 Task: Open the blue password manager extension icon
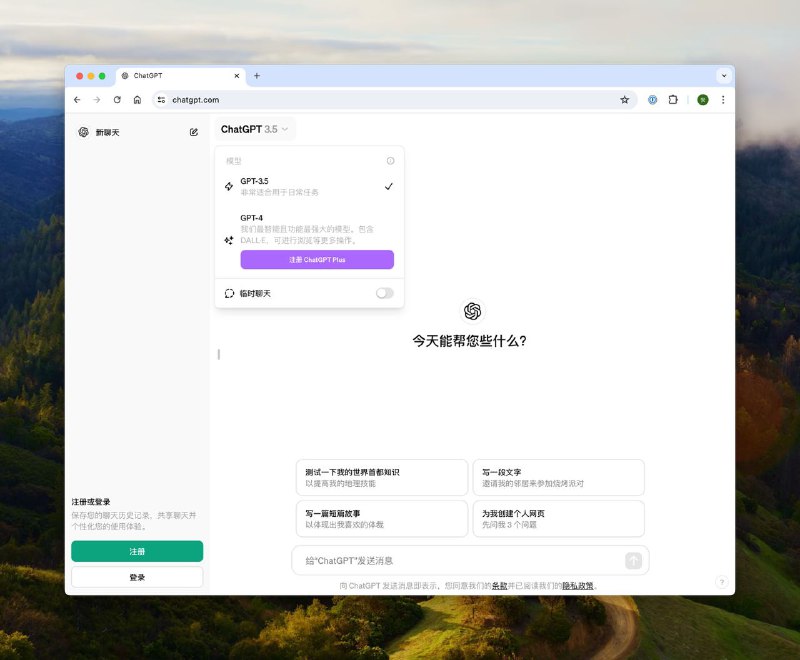pos(653,100)
